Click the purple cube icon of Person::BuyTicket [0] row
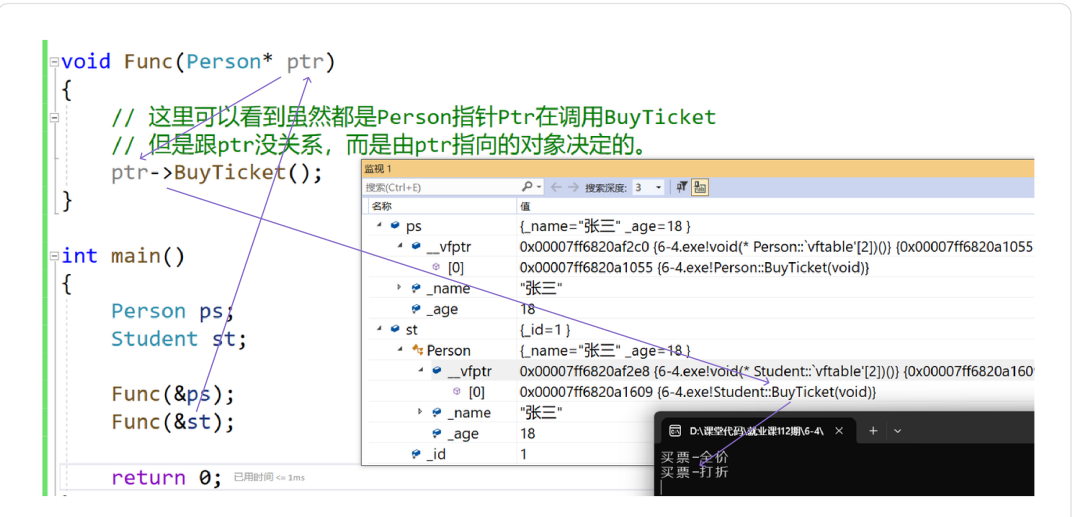The image size is (1073, 517). point(437,267)
